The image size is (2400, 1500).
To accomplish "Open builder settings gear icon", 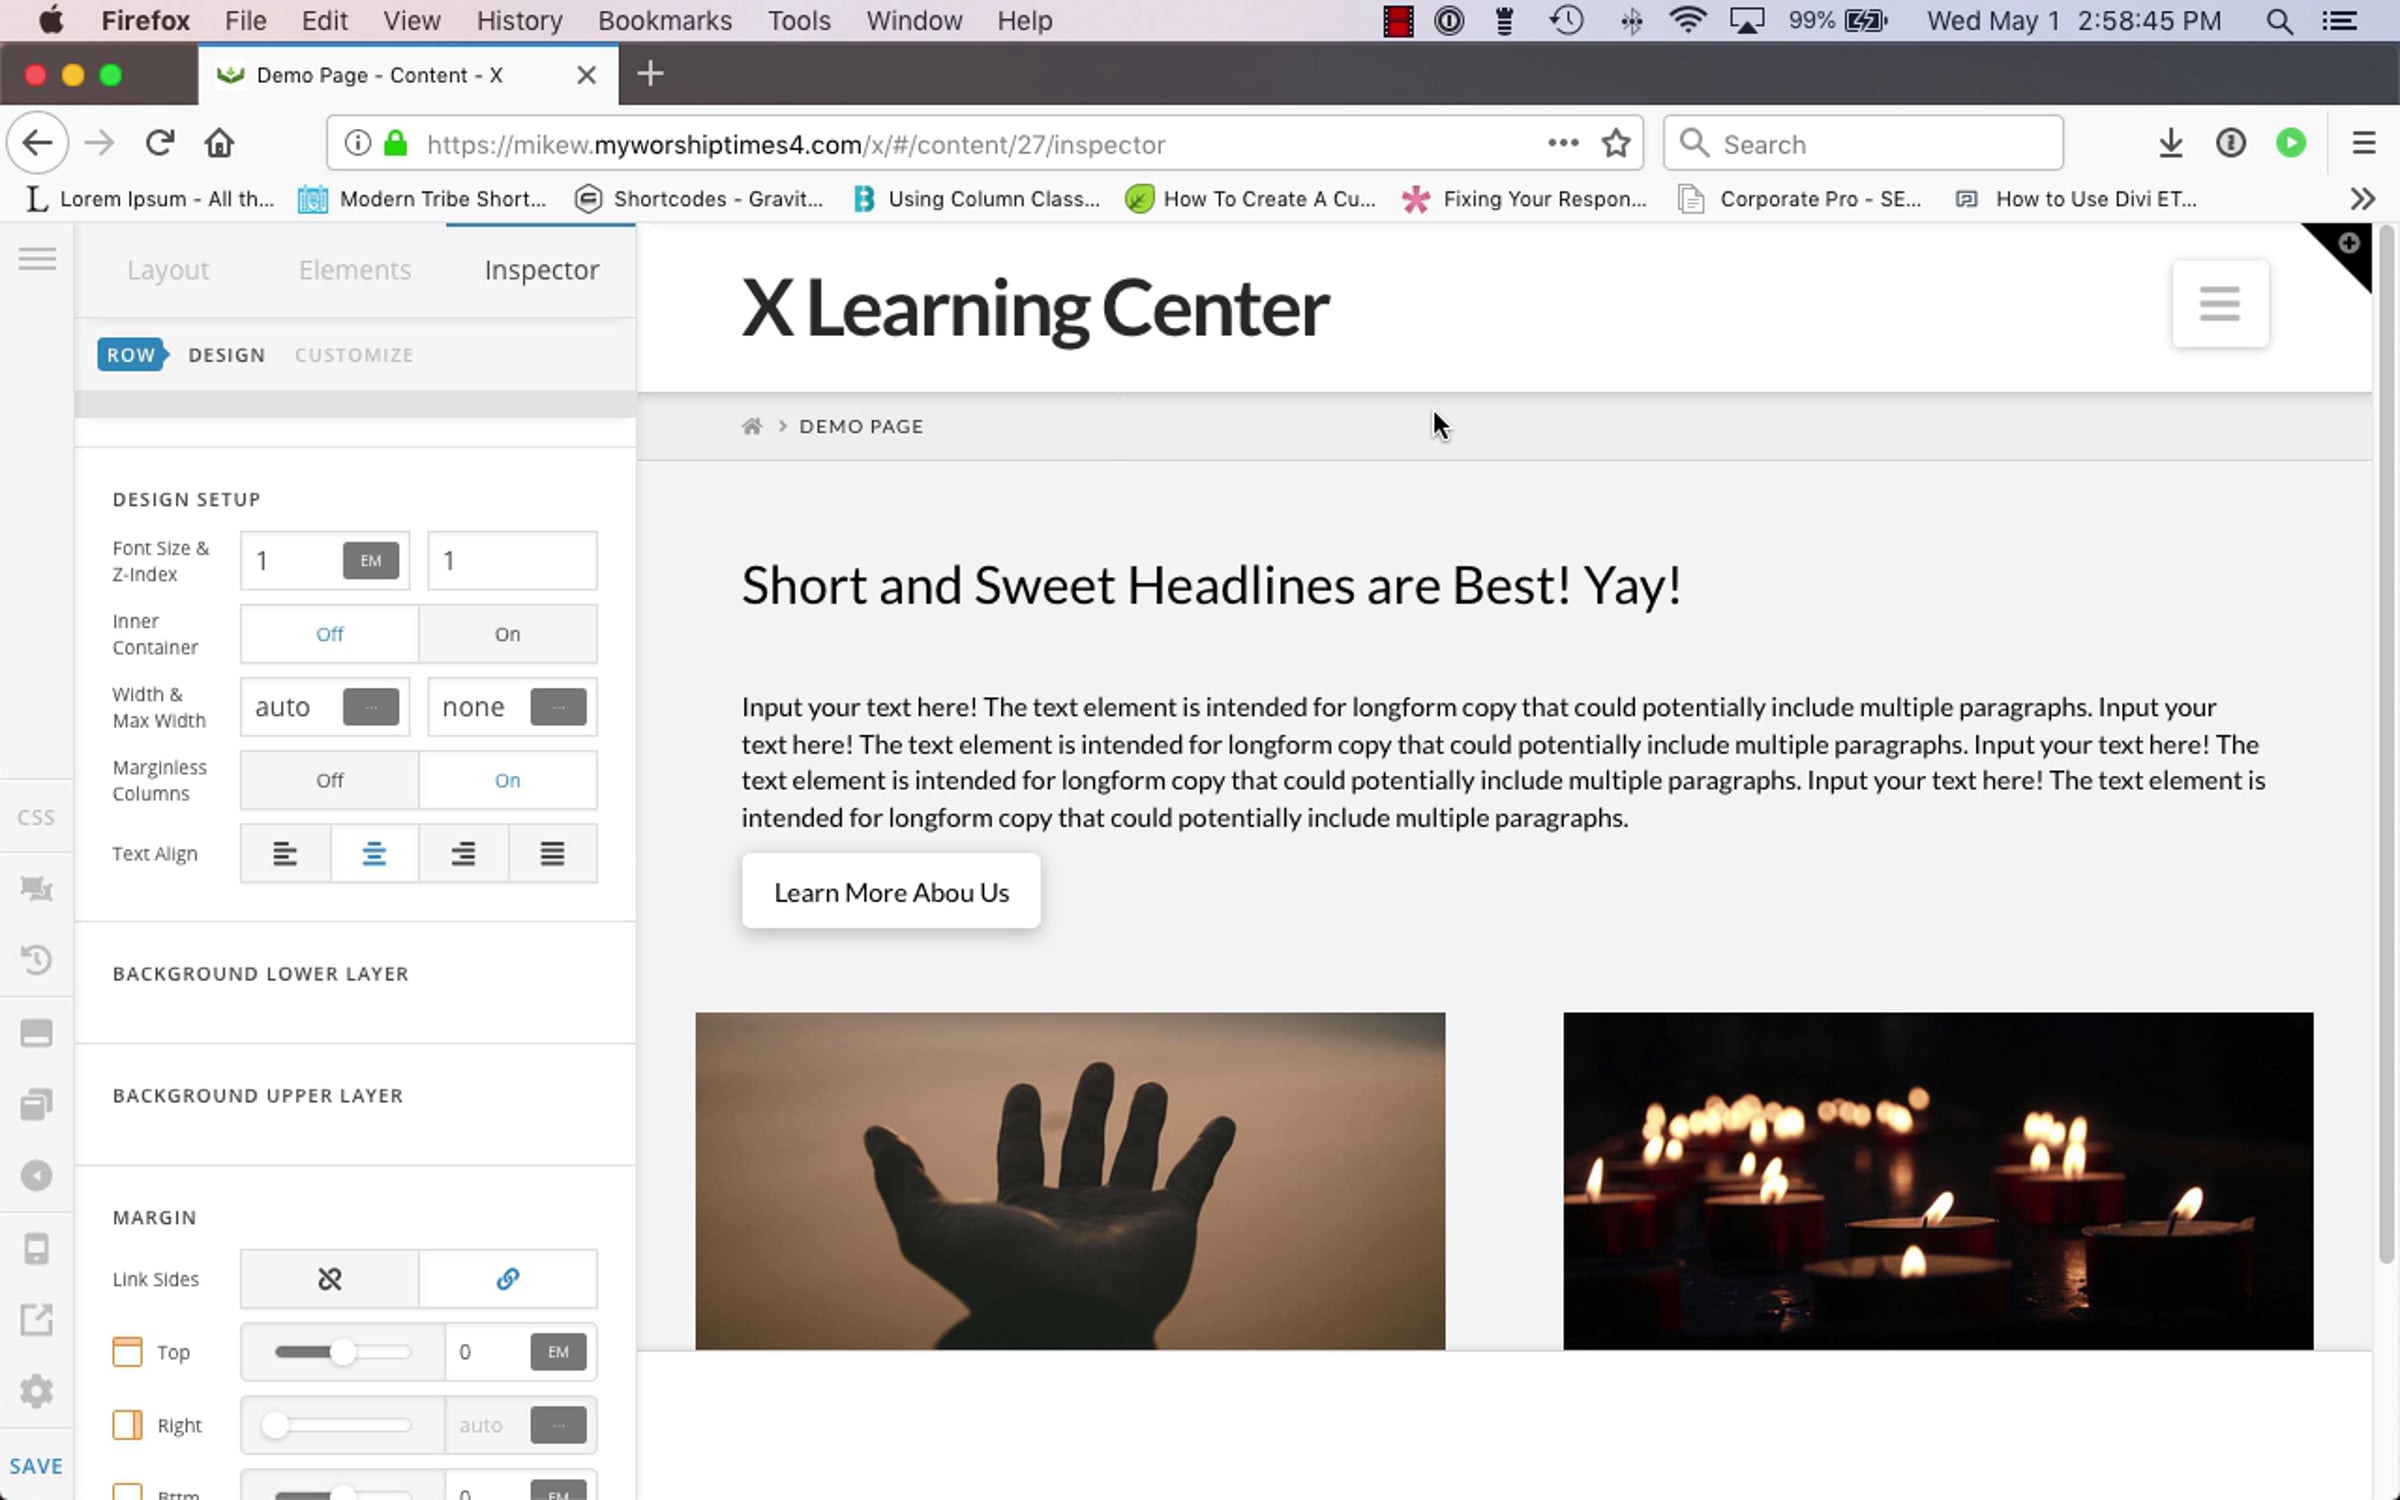I will click(36, 1391).
